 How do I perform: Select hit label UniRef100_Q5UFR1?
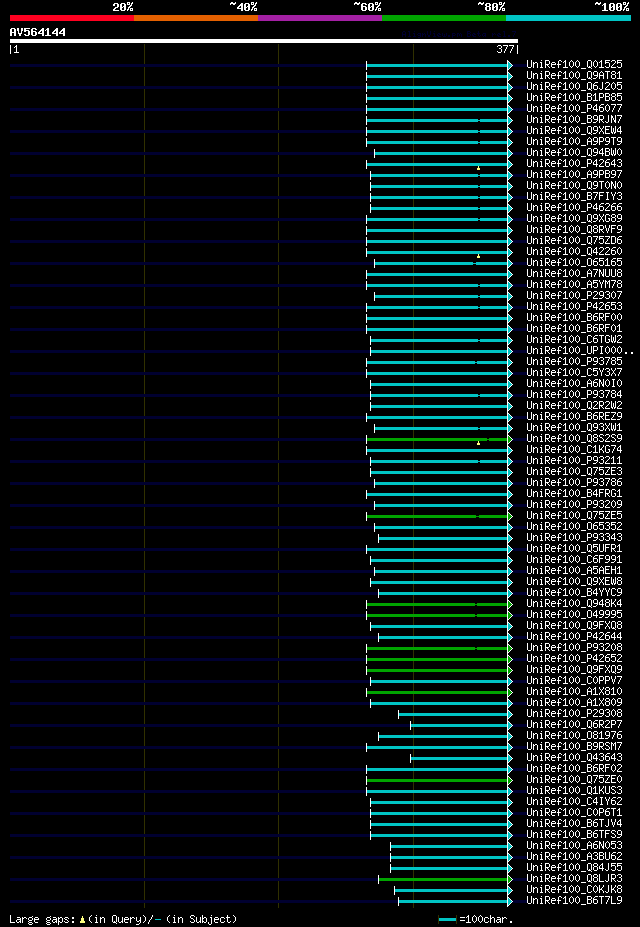(x=574, y=548)
